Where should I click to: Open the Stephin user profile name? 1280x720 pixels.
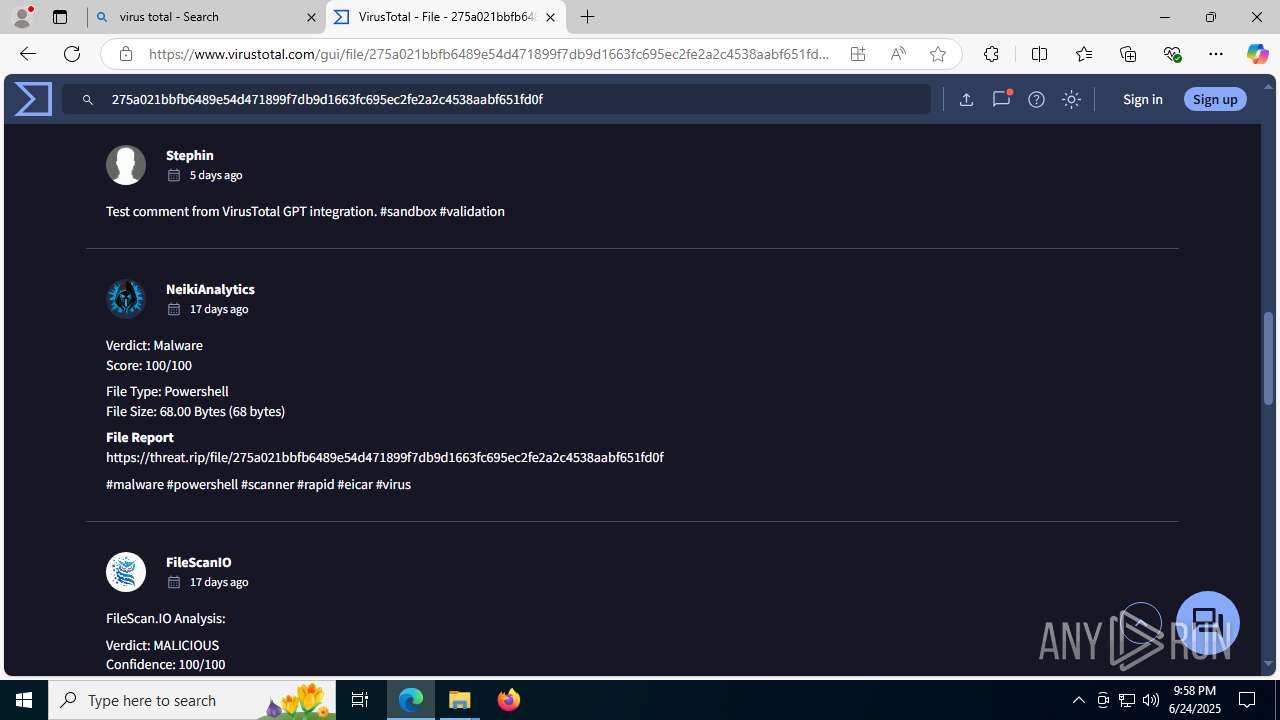(x=190, y=155)
